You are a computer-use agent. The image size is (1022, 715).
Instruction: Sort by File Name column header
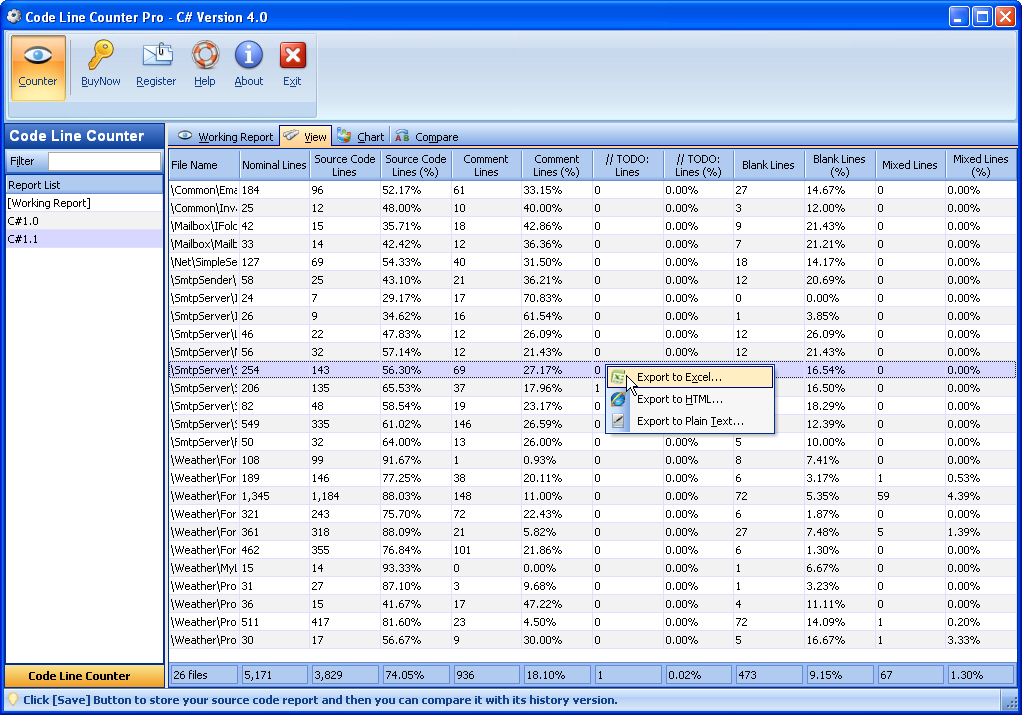point(204,165)
